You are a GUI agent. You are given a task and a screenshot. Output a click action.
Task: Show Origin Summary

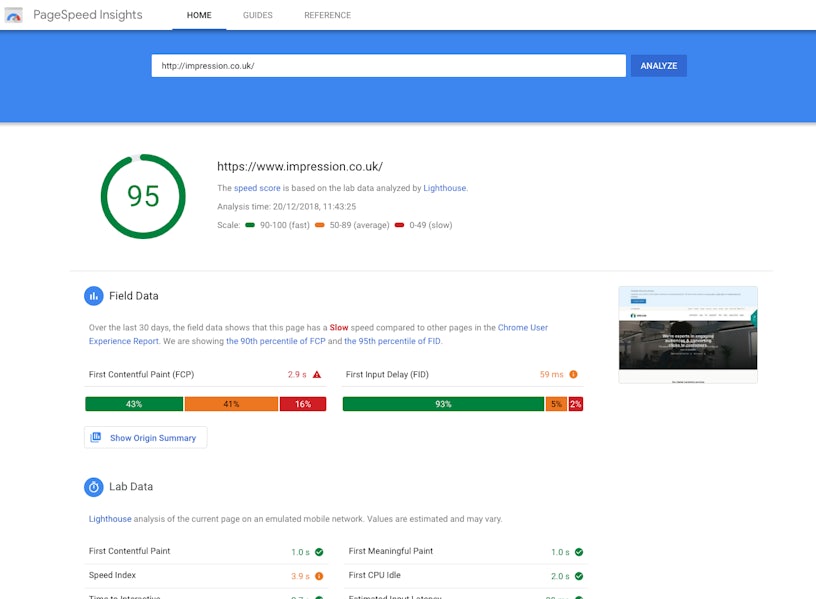(x=146, y=438)
